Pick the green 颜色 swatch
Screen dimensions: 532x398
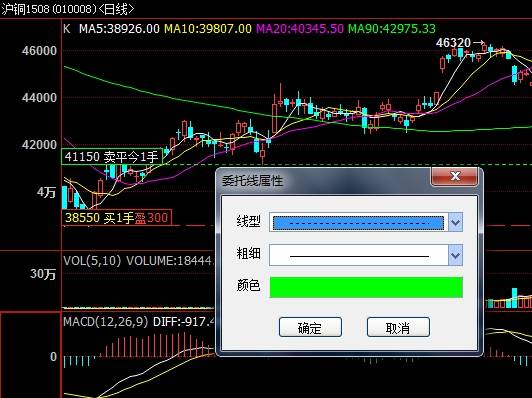[366, 287]
